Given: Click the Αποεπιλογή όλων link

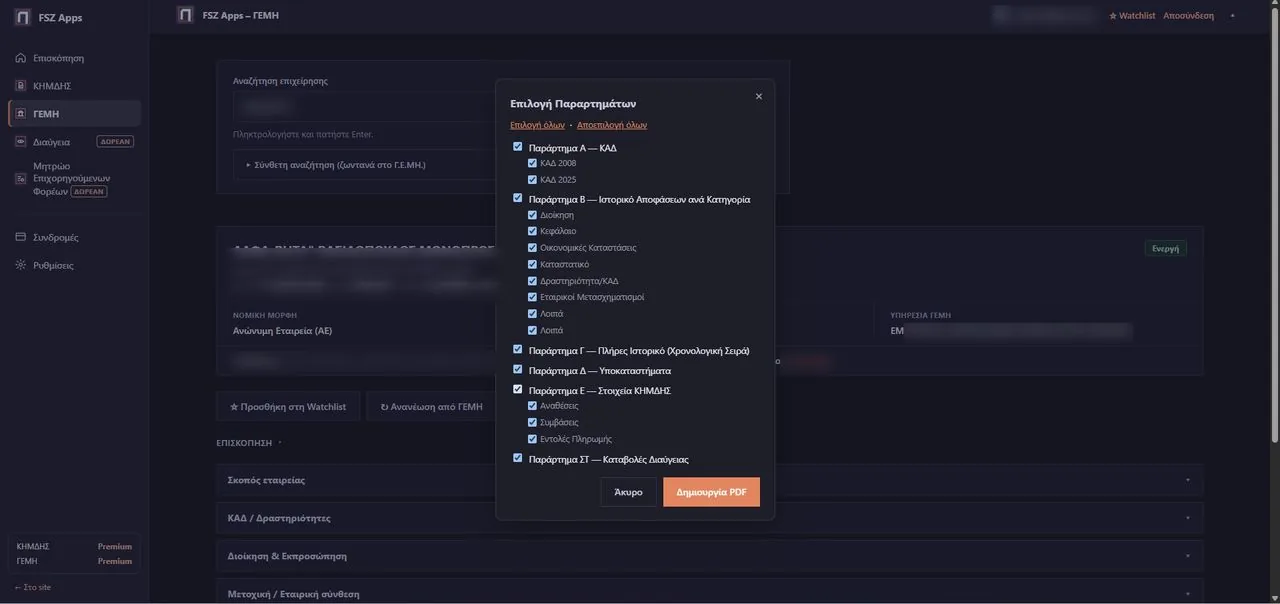Looking at the screenshot, I should click(612, 125).
